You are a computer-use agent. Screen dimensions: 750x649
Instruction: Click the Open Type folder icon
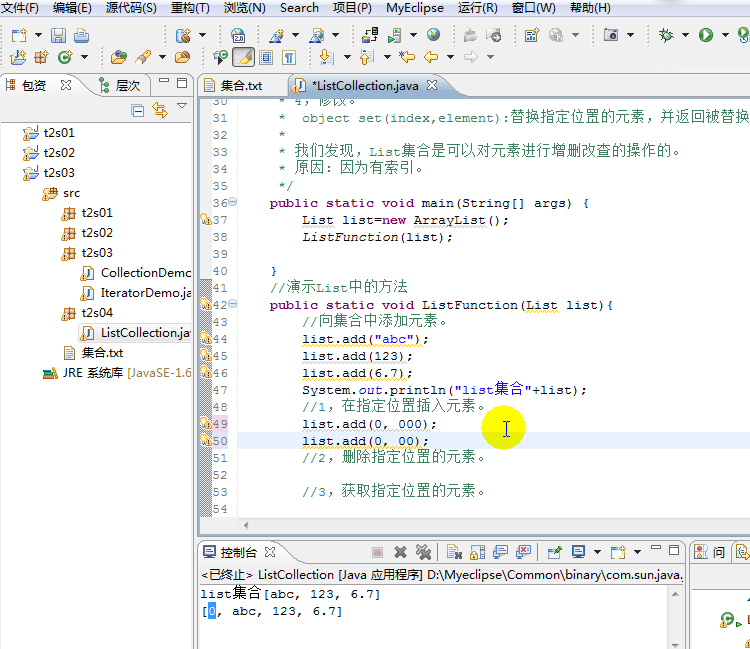point(119,57)
